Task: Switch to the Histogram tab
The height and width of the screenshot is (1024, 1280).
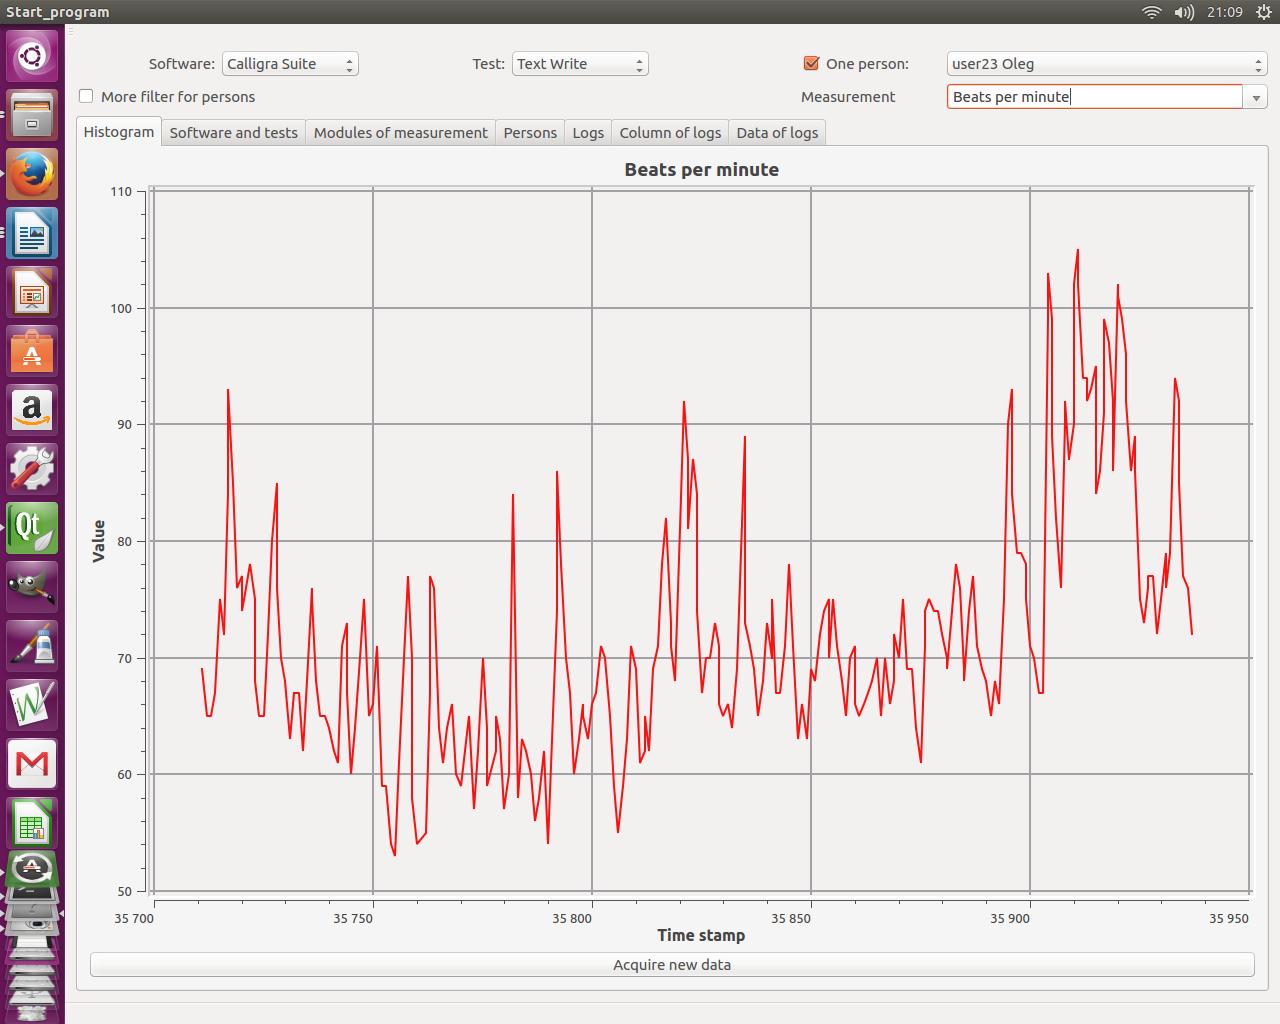Action: 119,132
